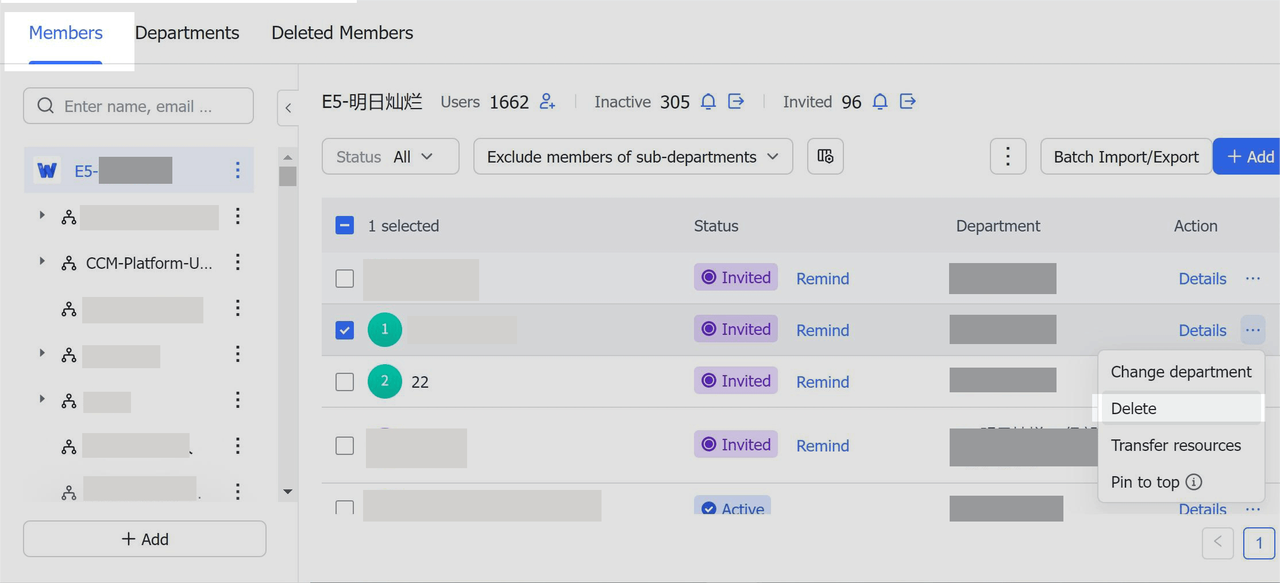Click the remind bell beside Invited 96
Image resolution: width=1280 pixels, height=583 pixels.
[x=879, y=101]
